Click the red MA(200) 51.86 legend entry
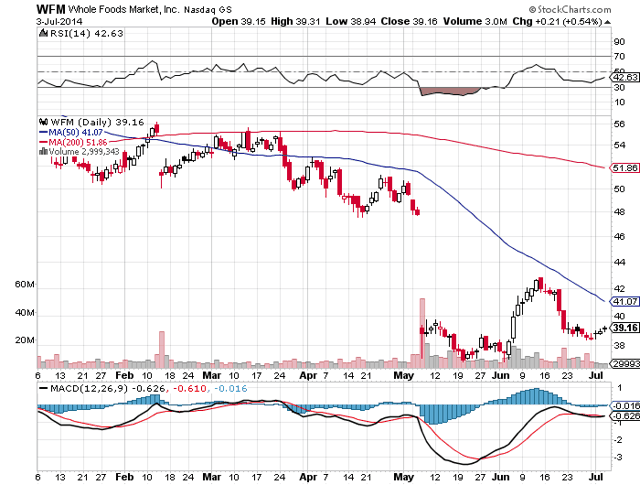Image resolution: width=640 pixels, height=485 pixels. click(x=73, y=142)
